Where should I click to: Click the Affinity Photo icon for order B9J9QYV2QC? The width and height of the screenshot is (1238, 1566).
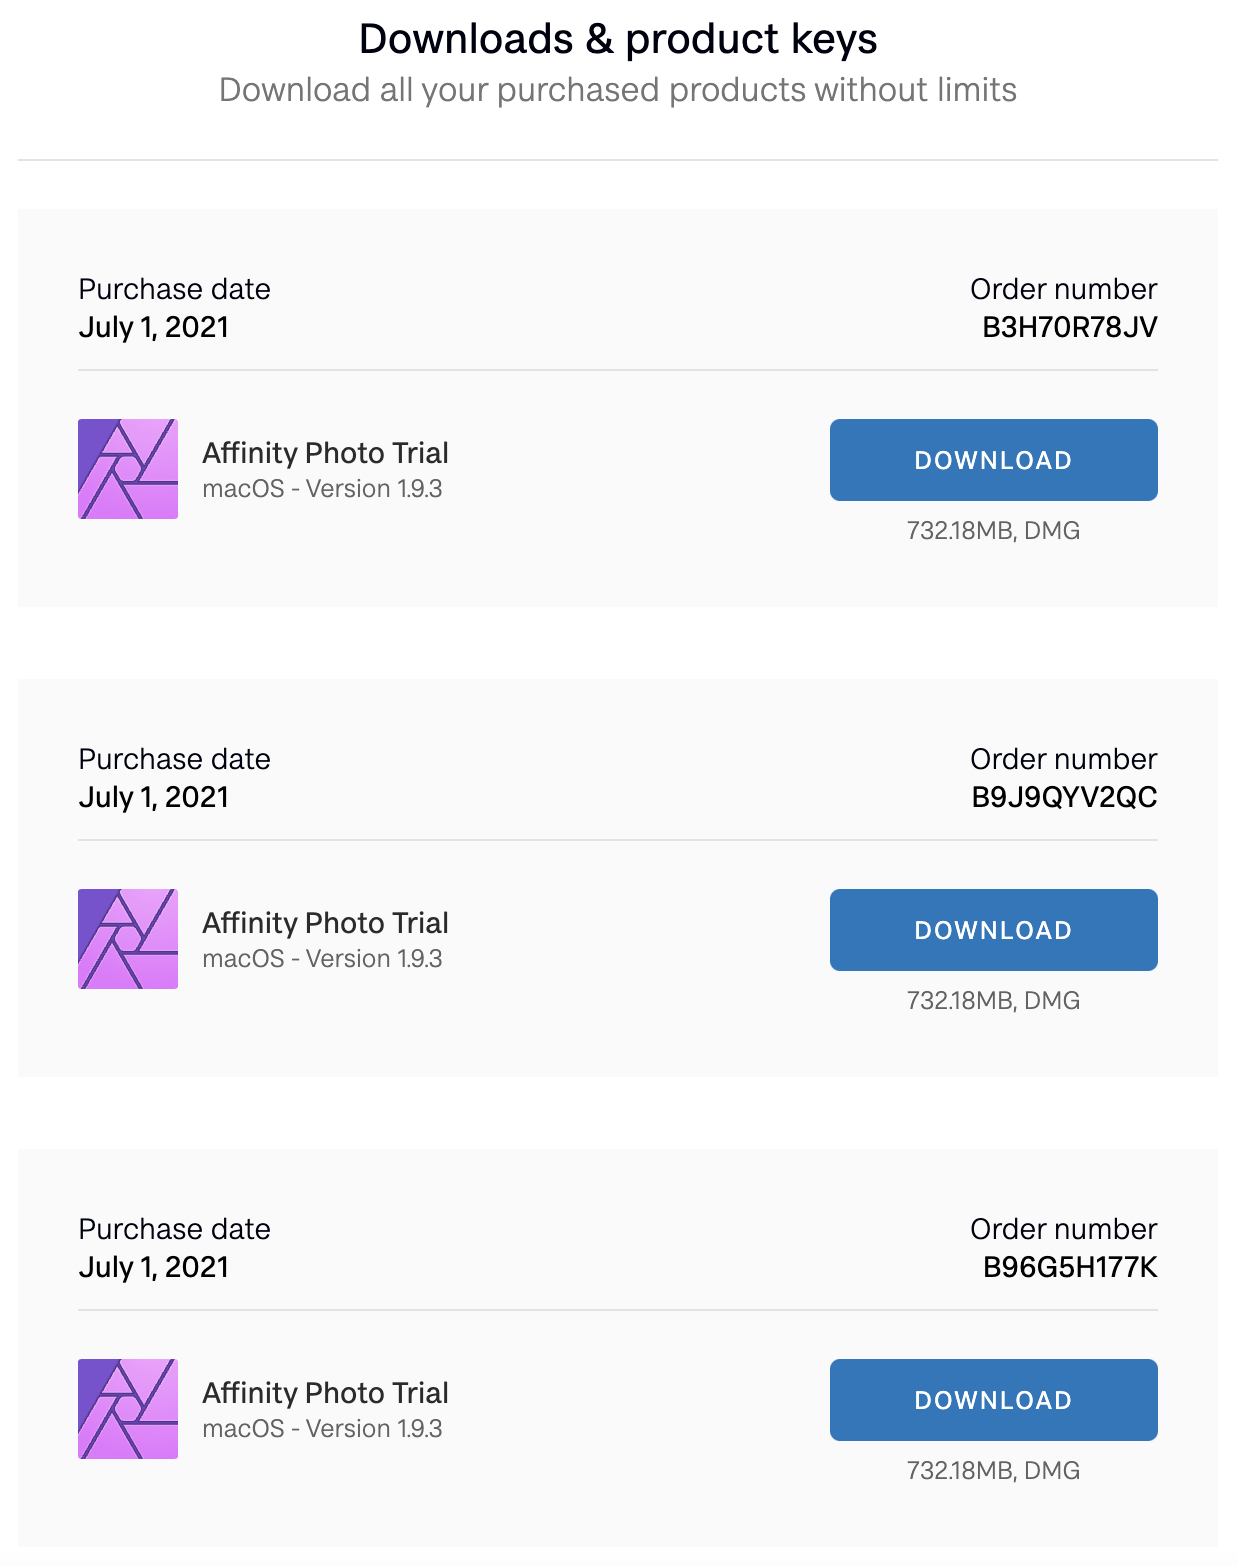pyautogui.click(x=128, y=939)
